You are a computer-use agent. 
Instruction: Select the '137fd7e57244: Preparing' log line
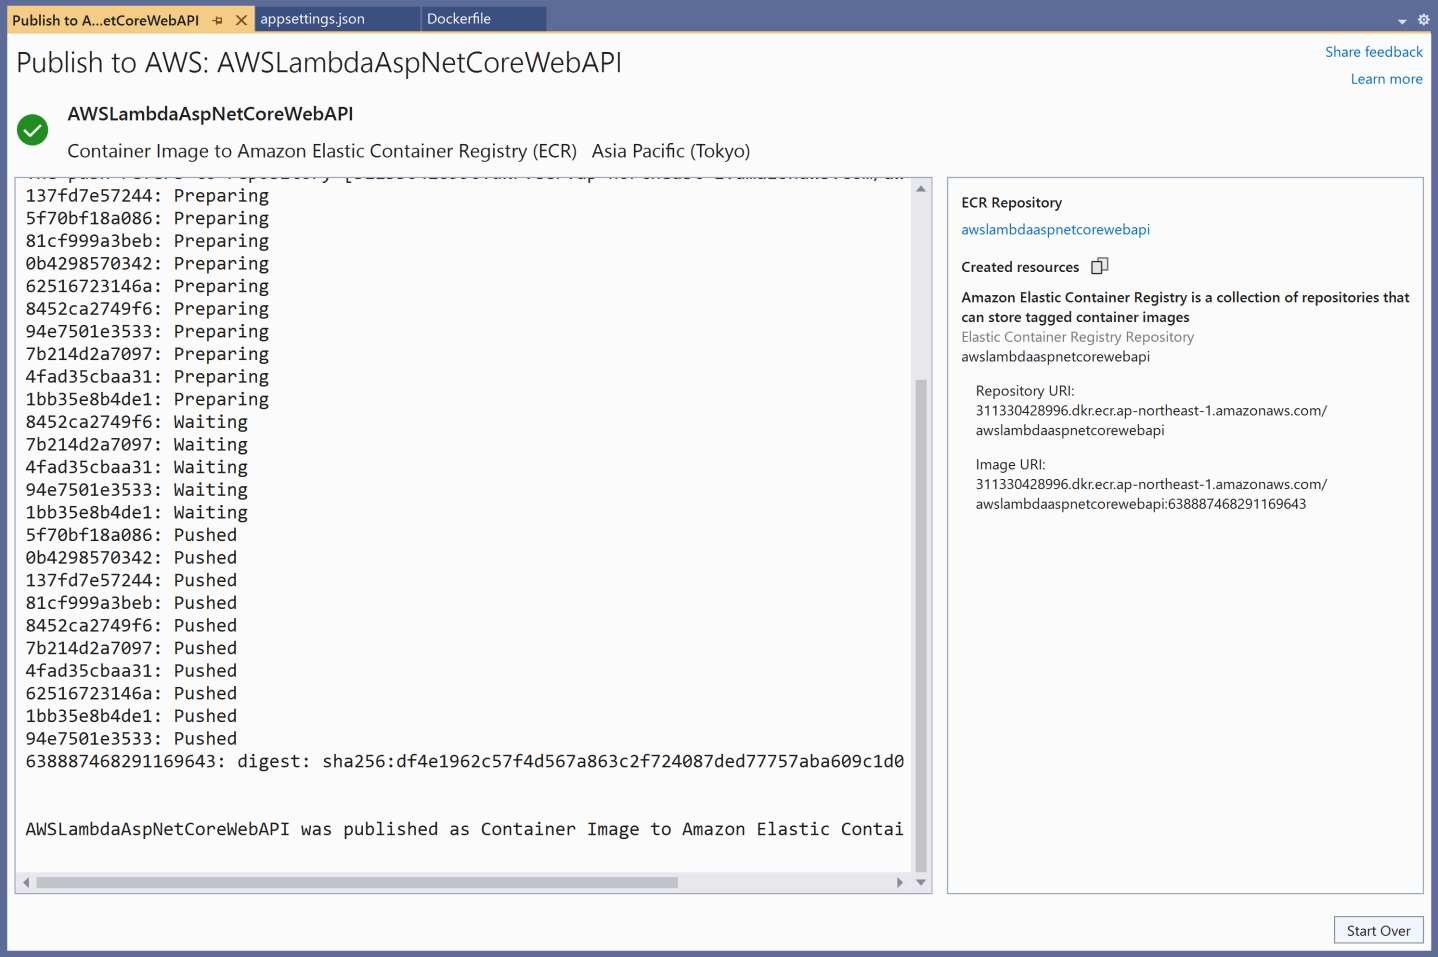click(x=147, y=196)
